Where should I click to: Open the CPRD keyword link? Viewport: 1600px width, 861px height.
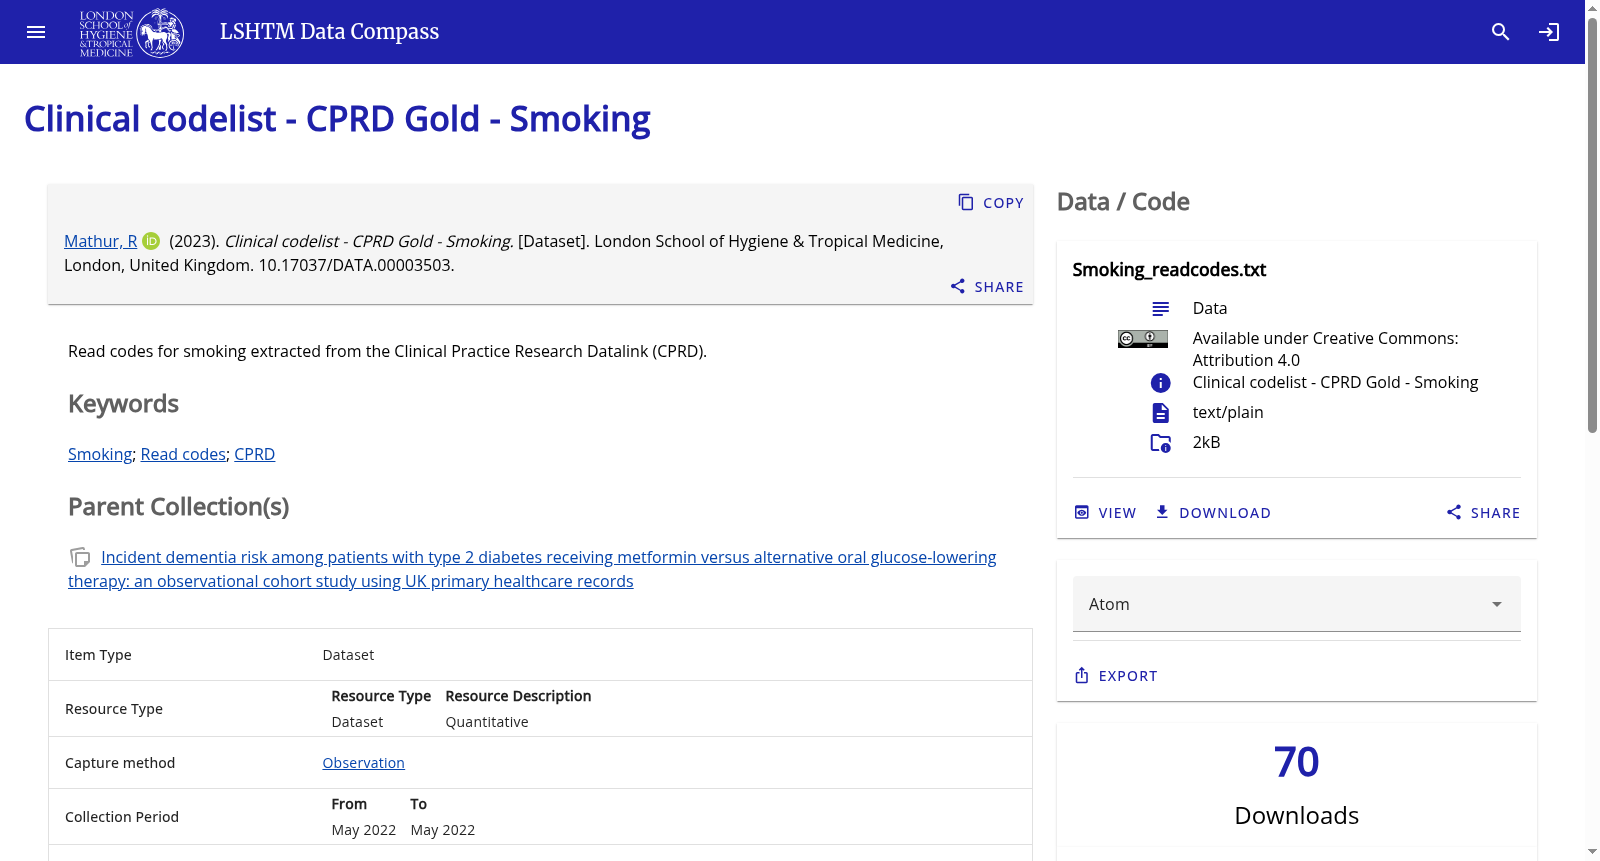[254, 454]
